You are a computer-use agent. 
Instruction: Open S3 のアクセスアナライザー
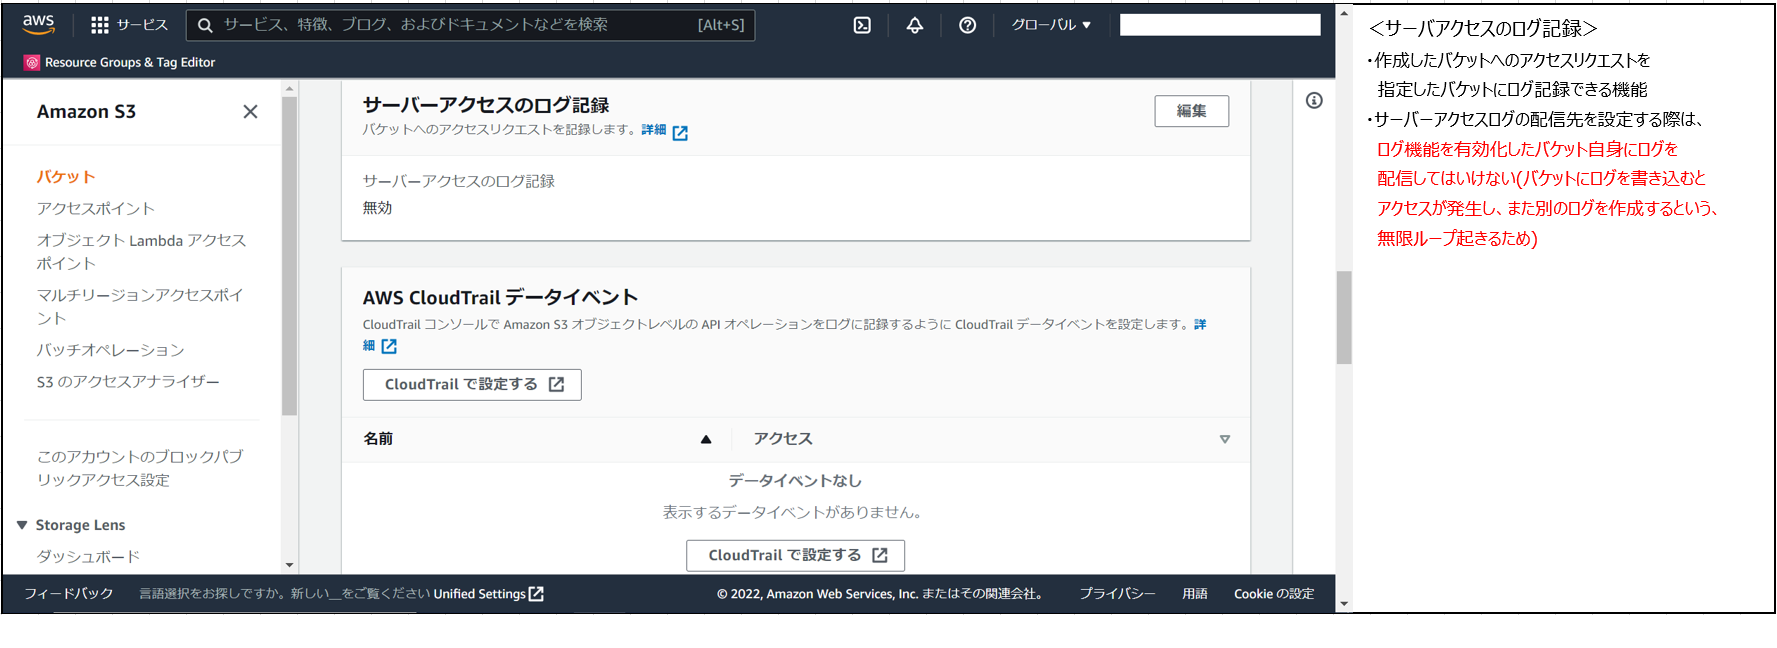(128, 382)
